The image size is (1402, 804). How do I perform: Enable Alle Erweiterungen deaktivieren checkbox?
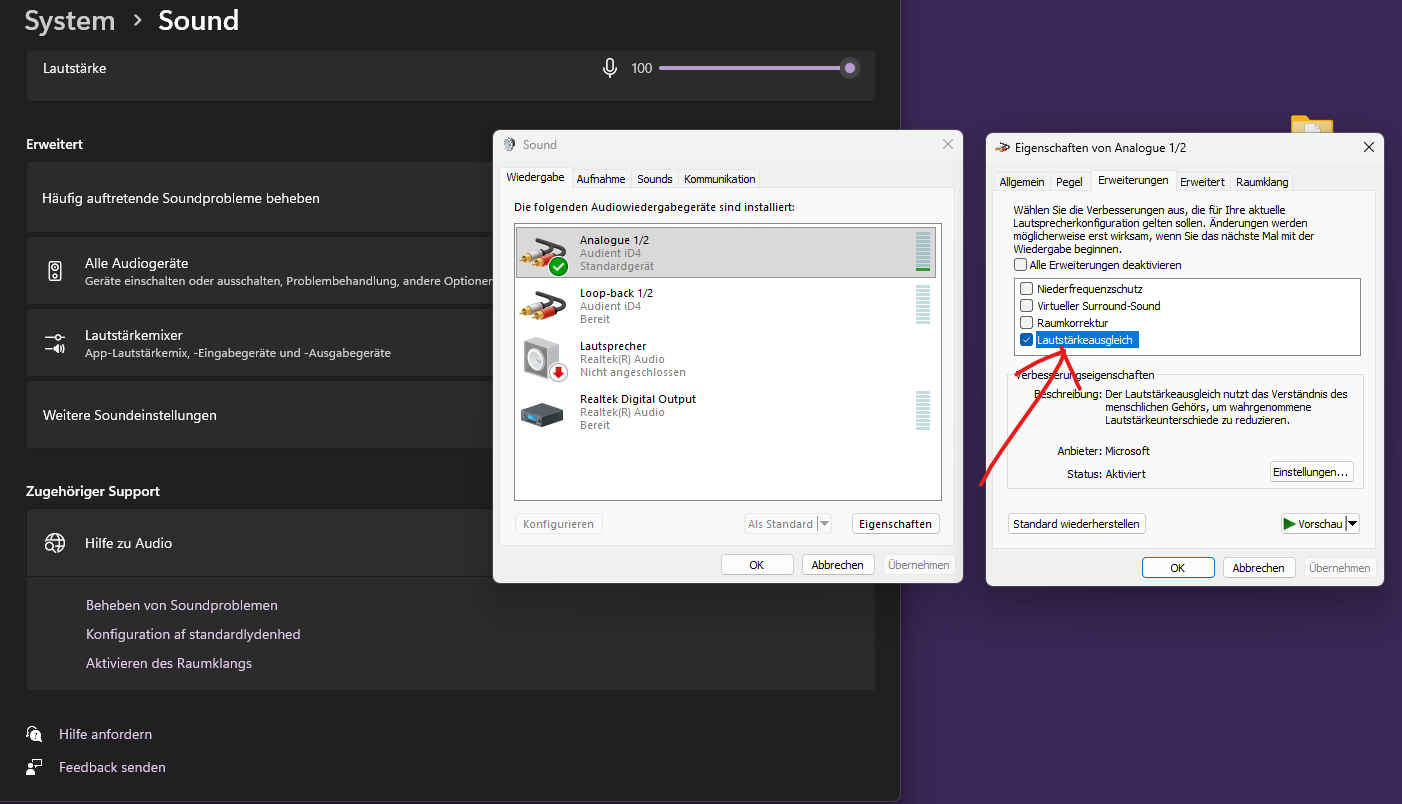tap(1020, 265)
